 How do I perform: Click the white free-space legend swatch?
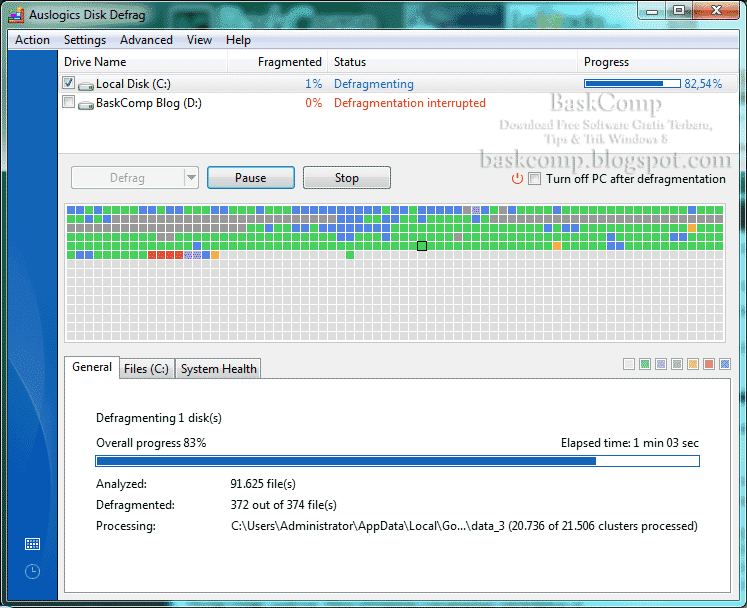[x=629, y=365]
